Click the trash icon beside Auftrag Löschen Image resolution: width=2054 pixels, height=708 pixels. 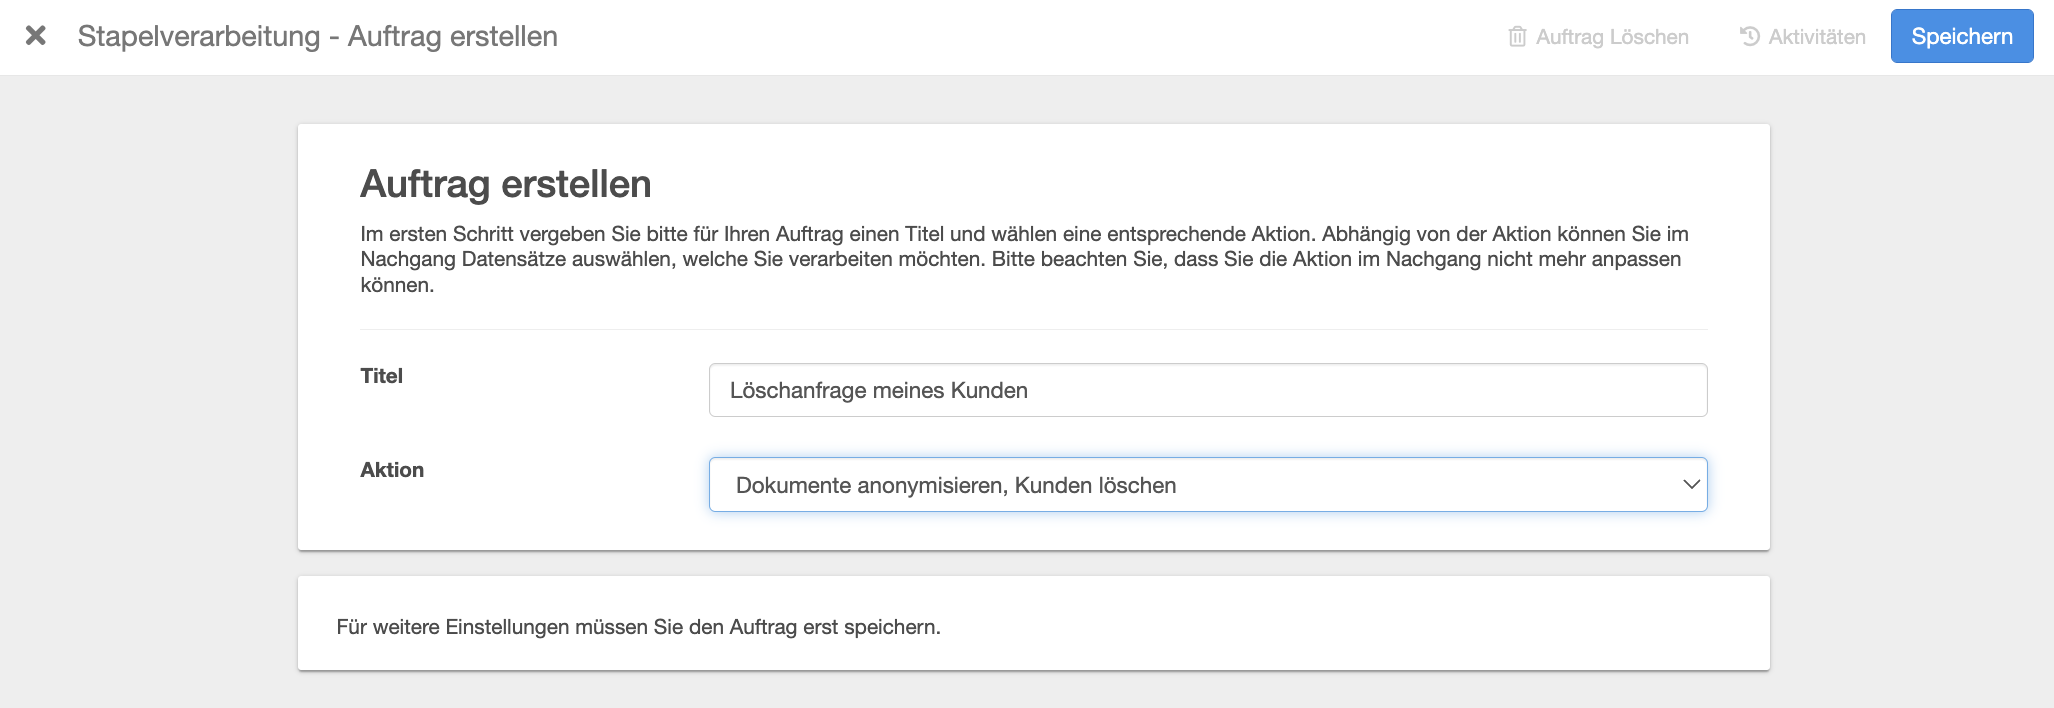pos(1517,37)
